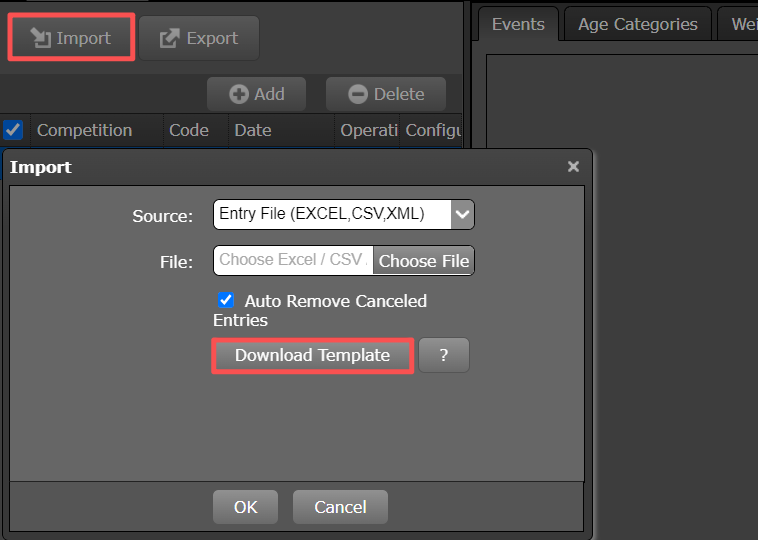
Task: Click the Choose File button
Action: [x=423, y=261]
